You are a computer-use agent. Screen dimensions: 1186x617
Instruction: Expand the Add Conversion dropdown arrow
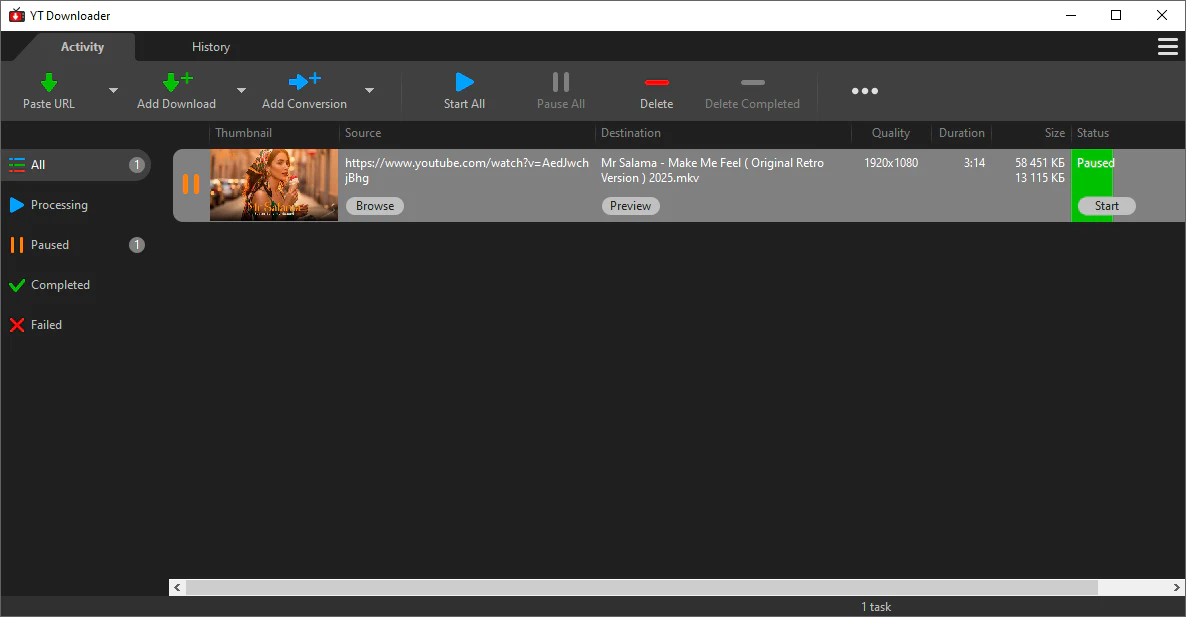click(369, 91)
